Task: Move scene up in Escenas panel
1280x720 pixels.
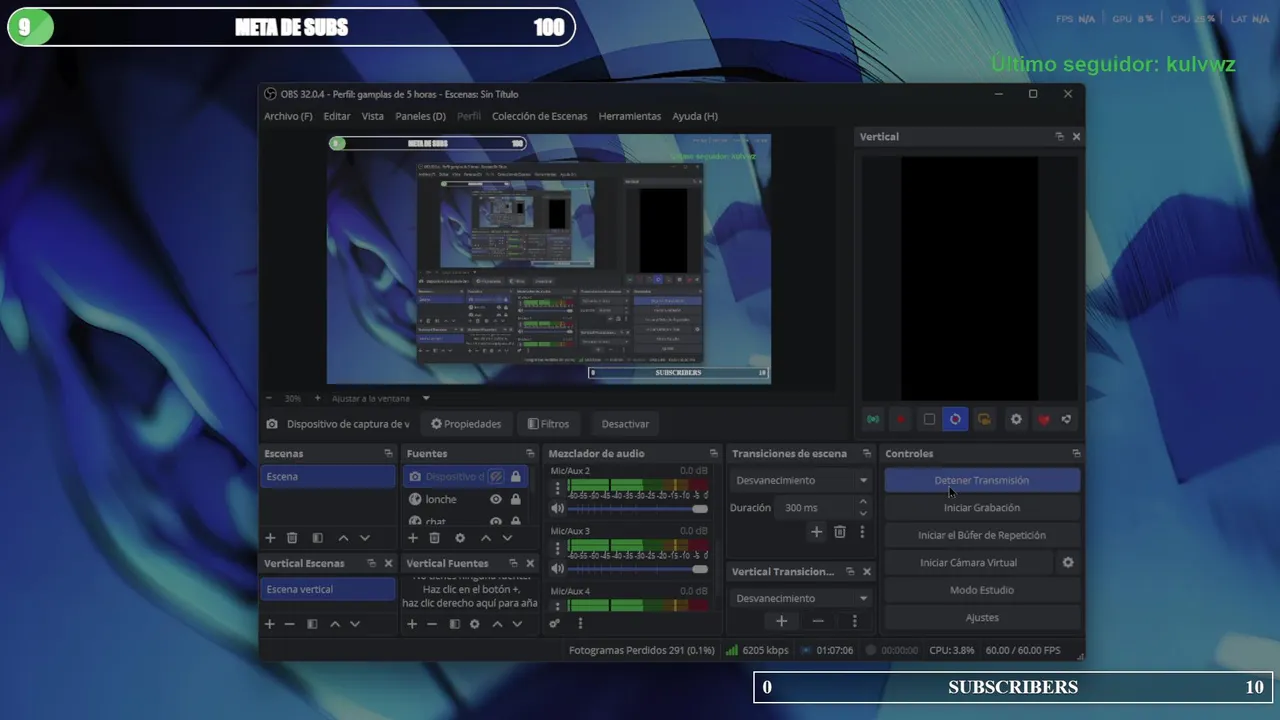Action: point(343,538)
